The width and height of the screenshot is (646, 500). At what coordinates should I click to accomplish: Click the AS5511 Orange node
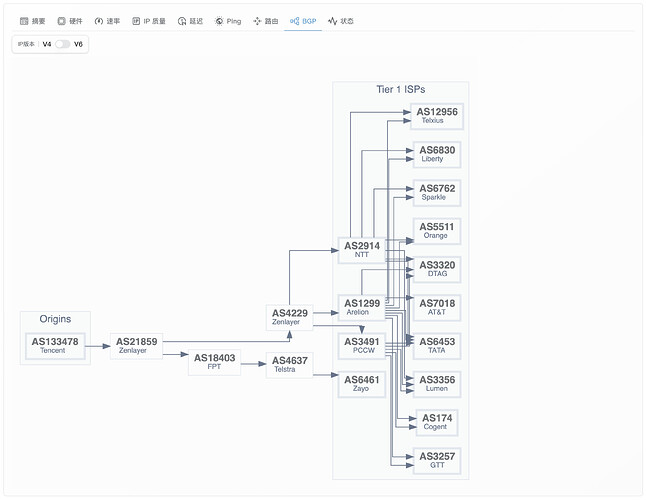pyautogui.click(x=437, y=231)
